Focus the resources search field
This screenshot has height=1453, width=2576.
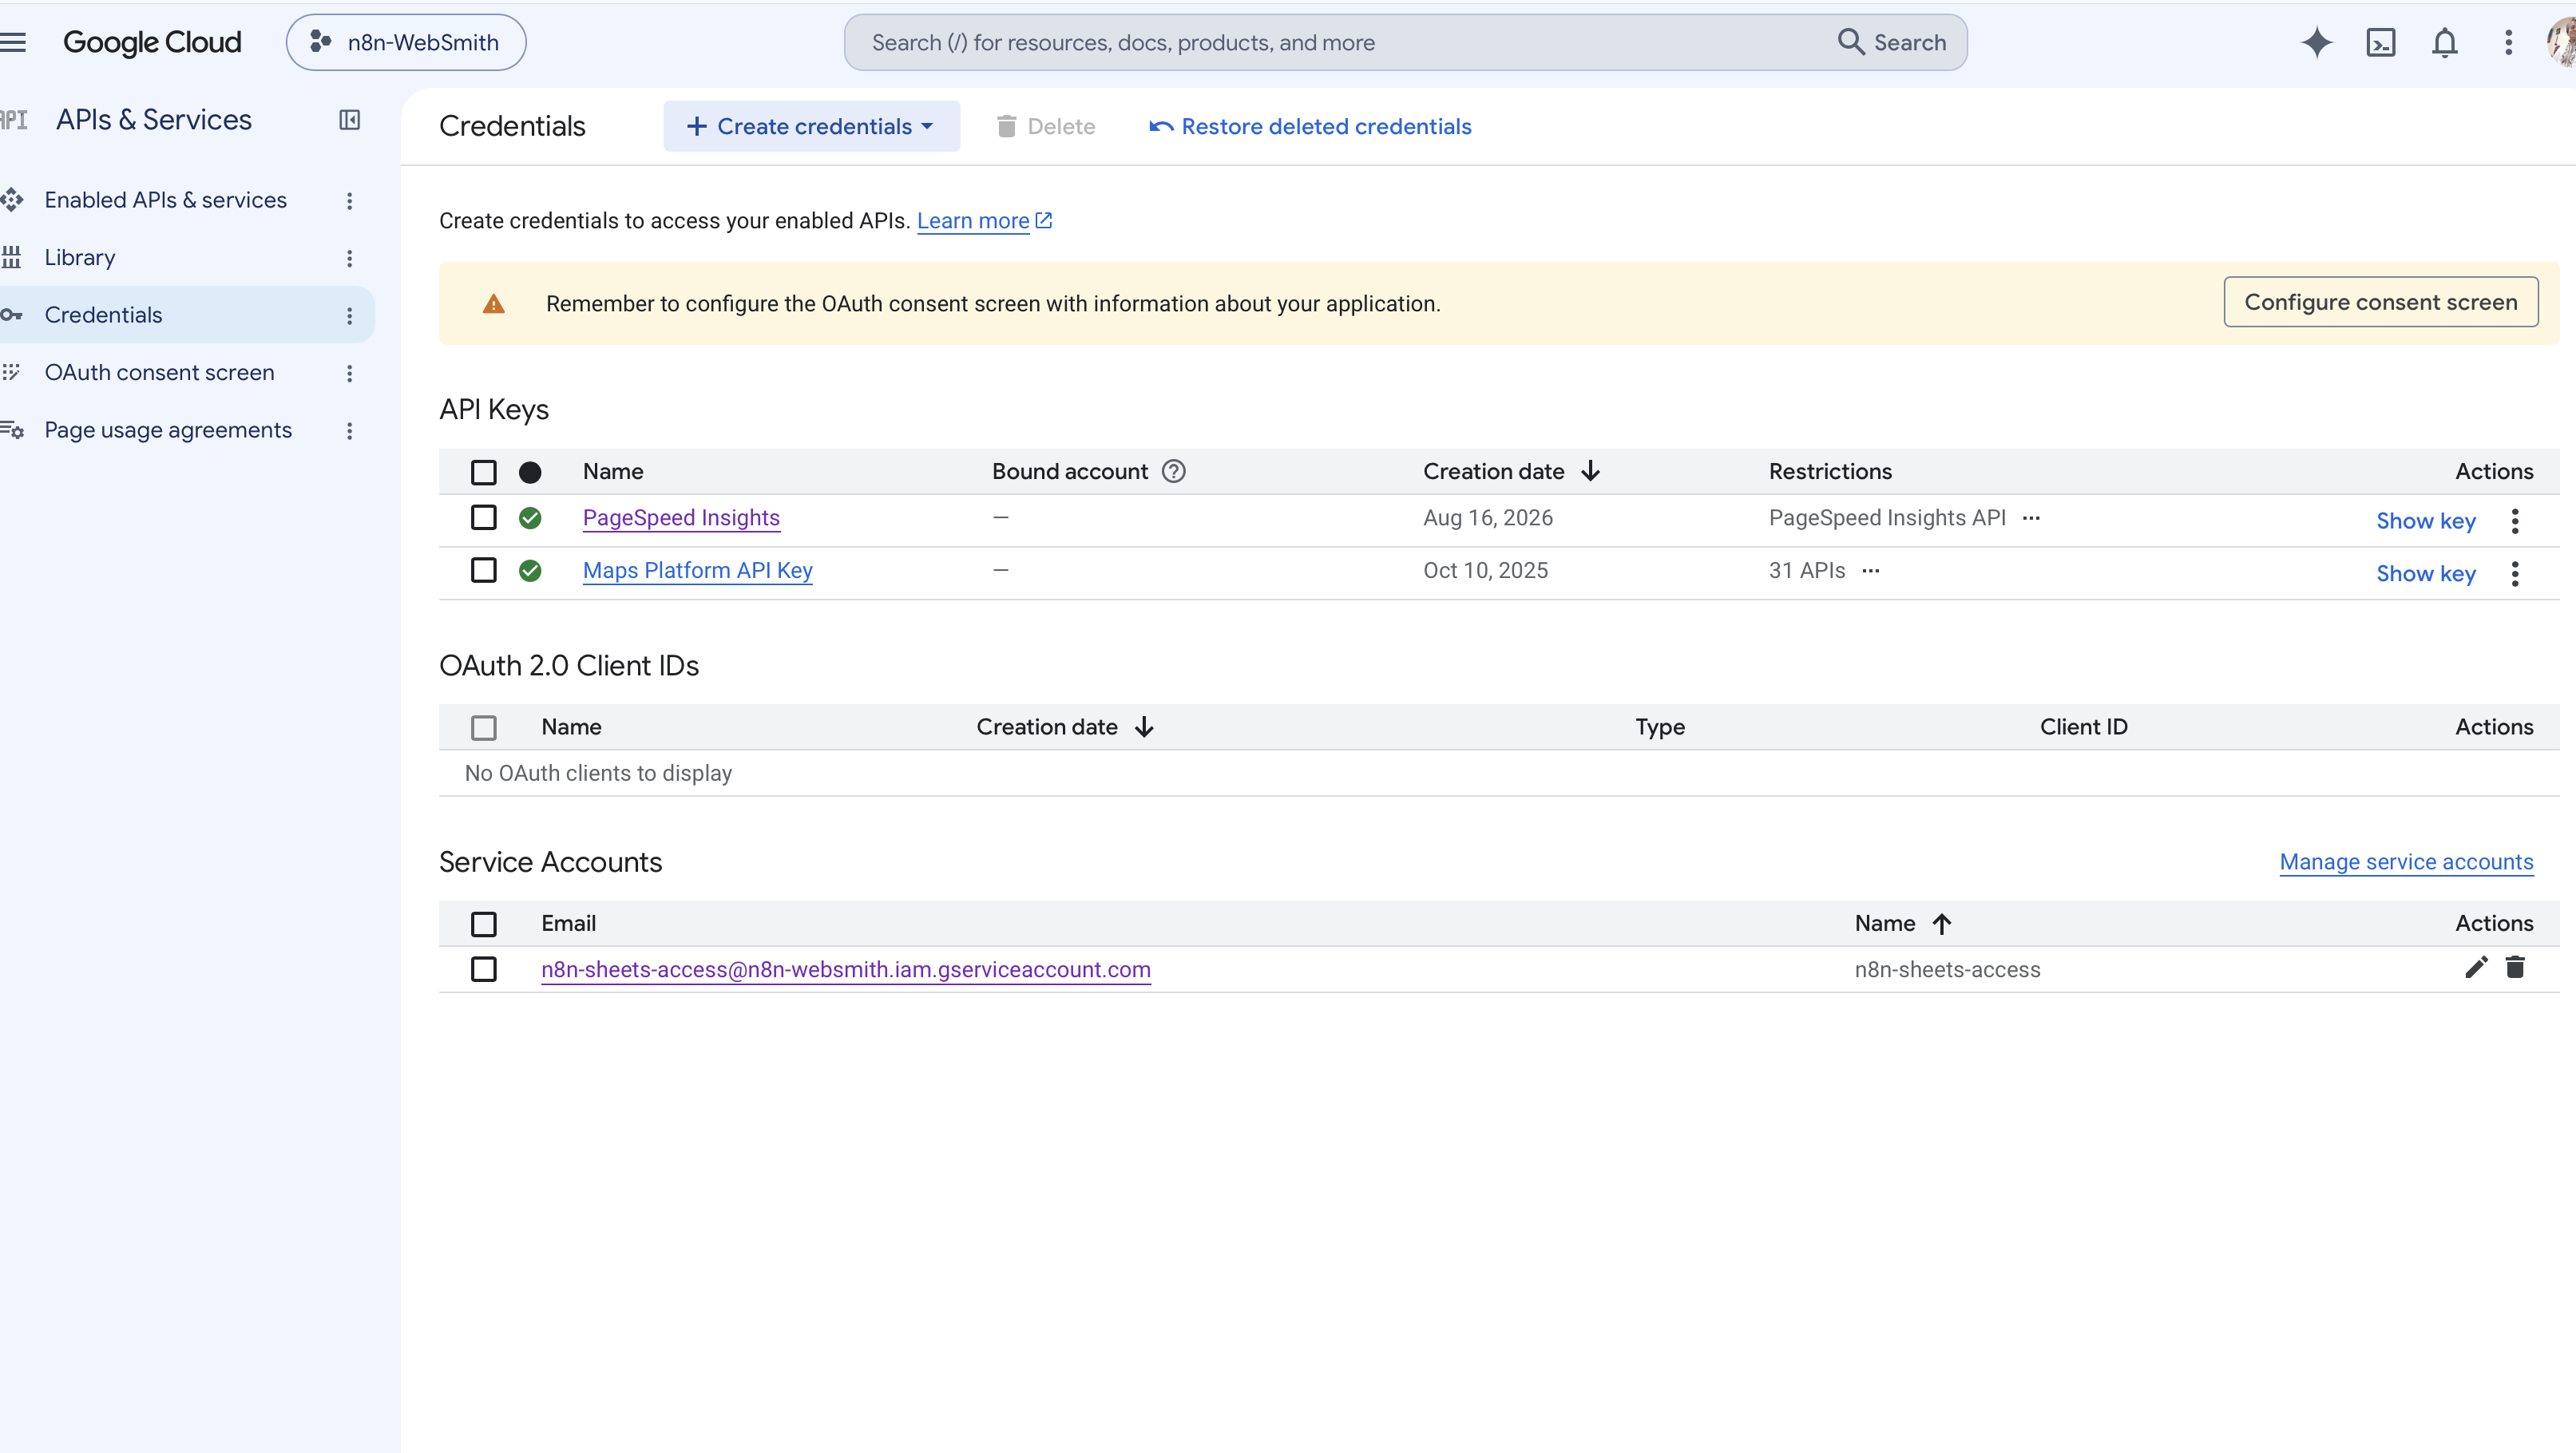coord(1340,42)
